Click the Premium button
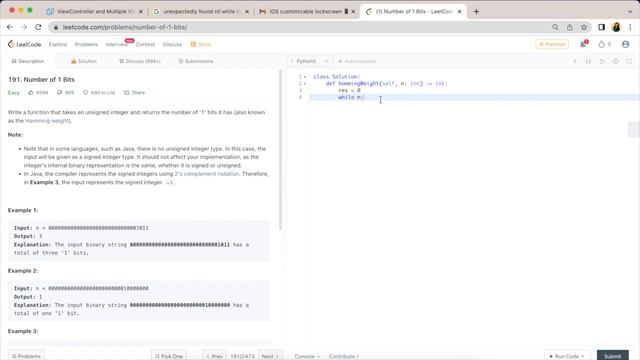The image size is (640, 360). (x=552, y=44)
